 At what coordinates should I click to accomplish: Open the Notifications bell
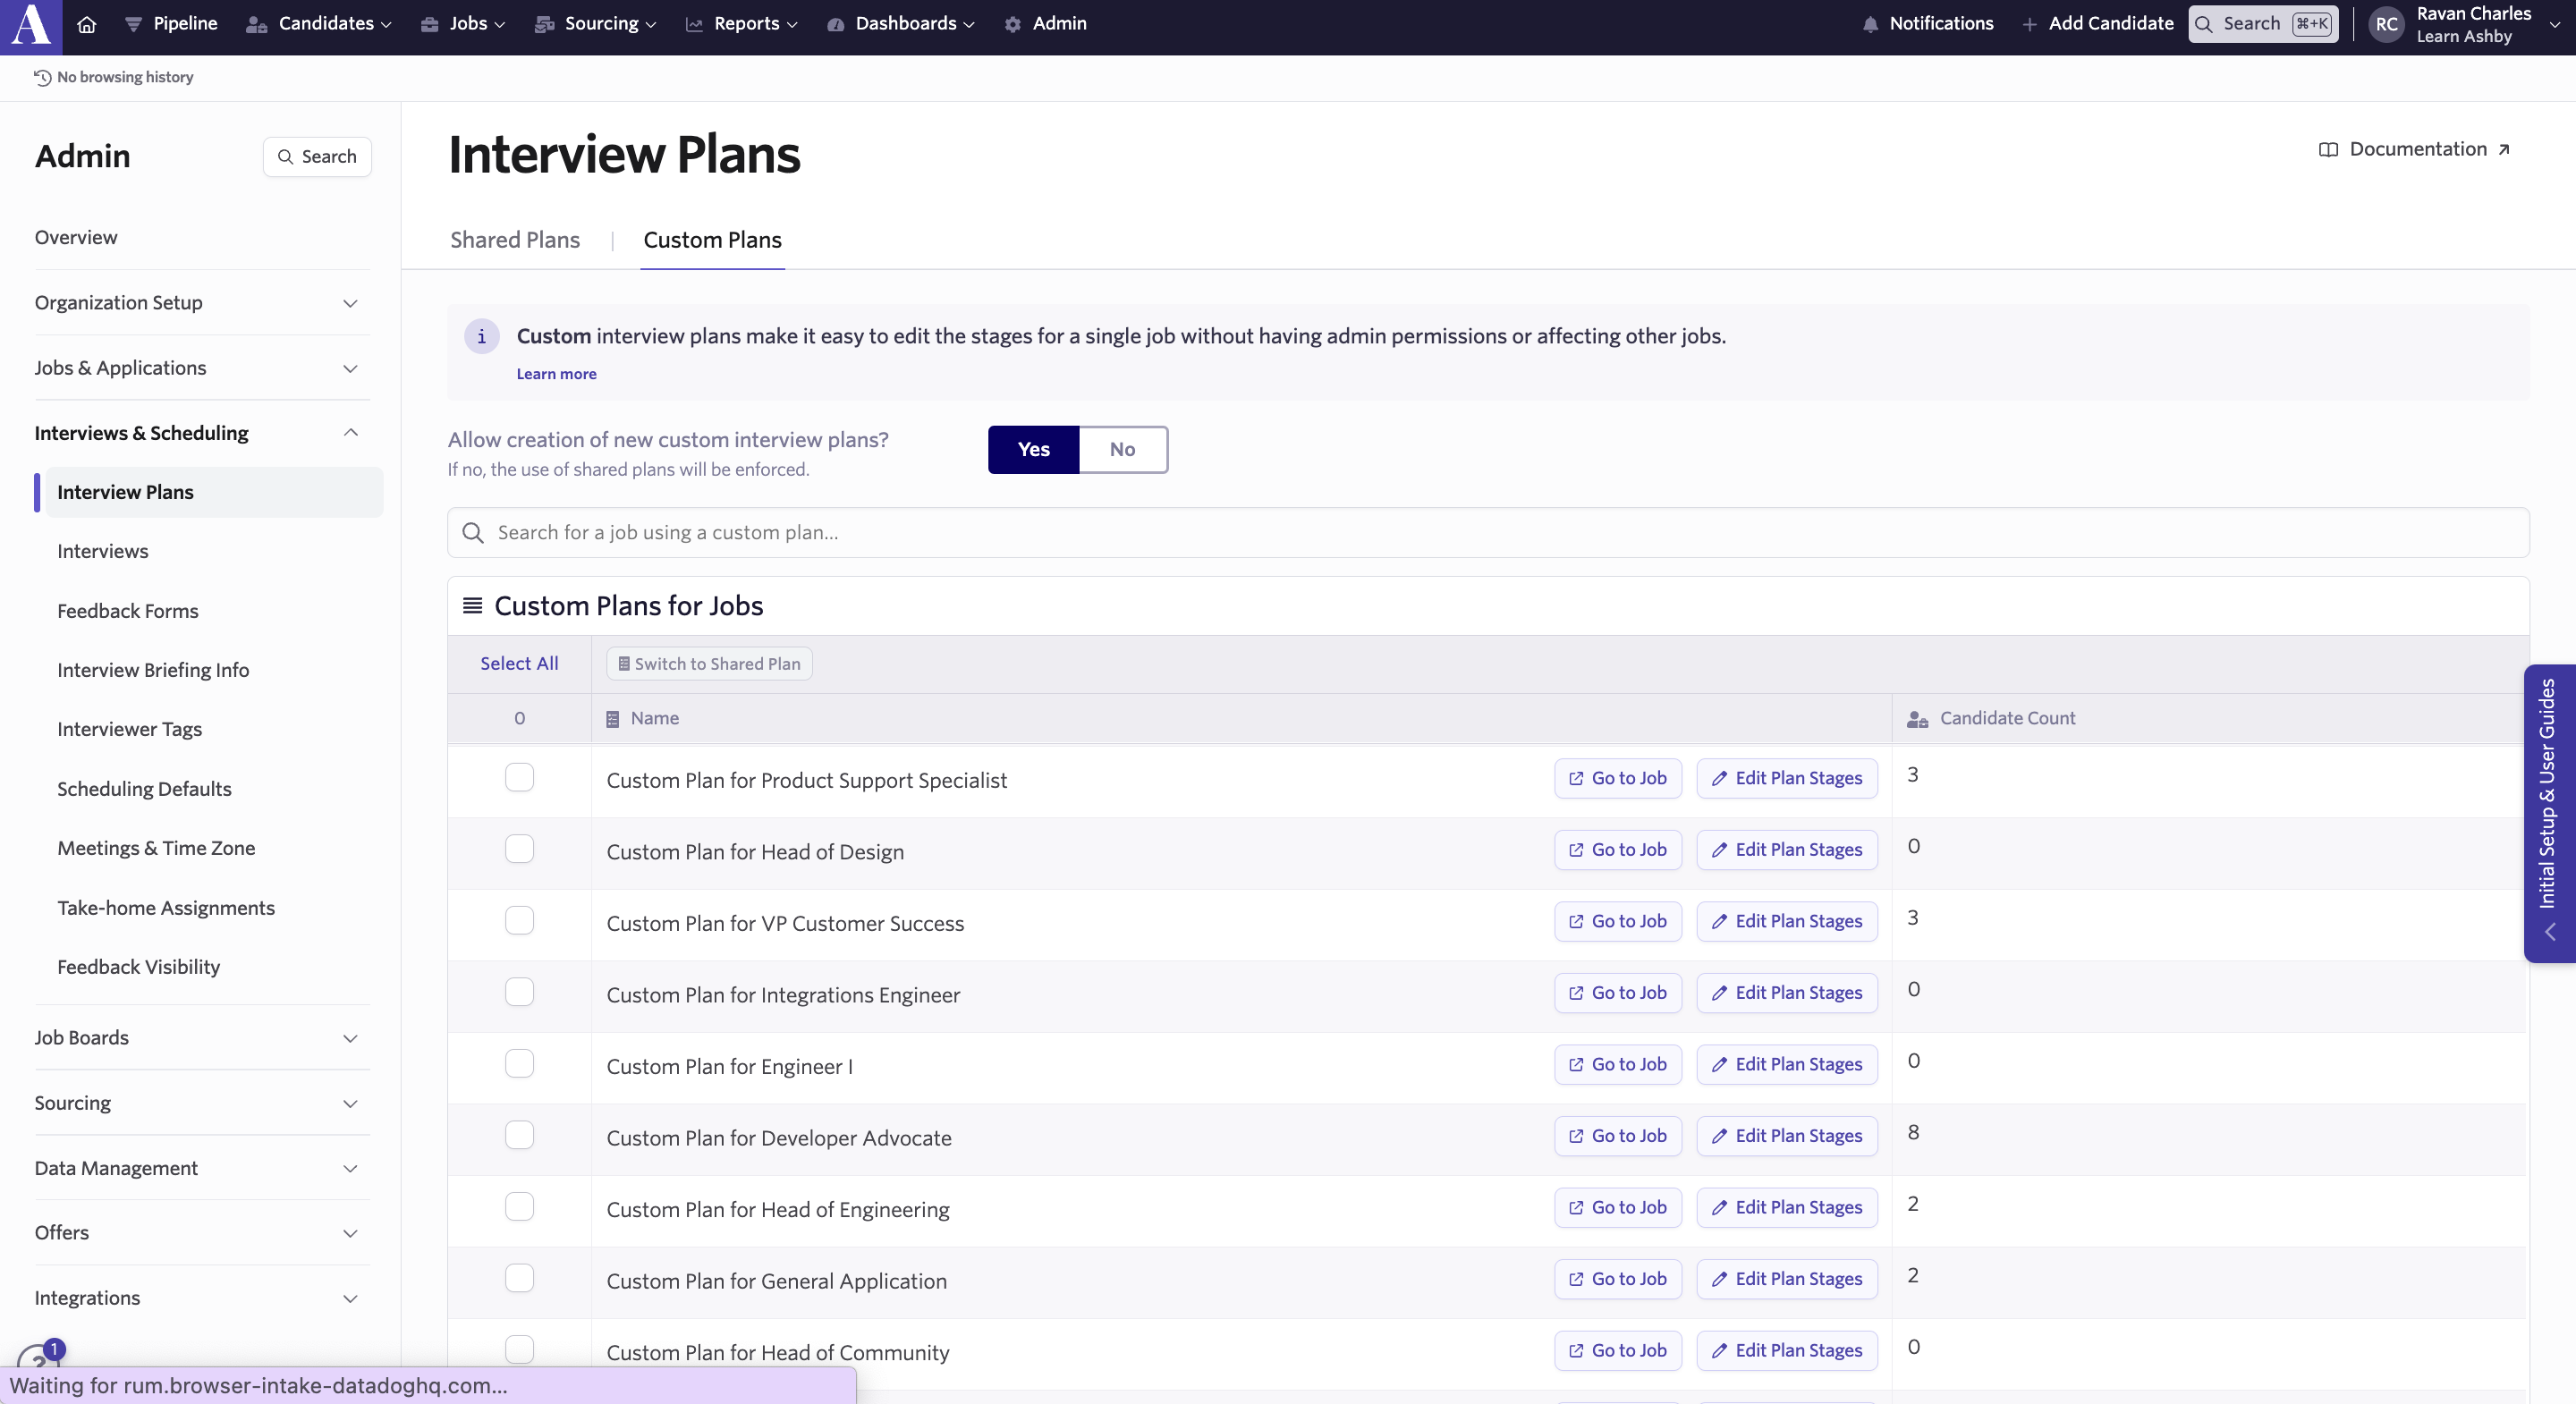[x=1872, y=24]
